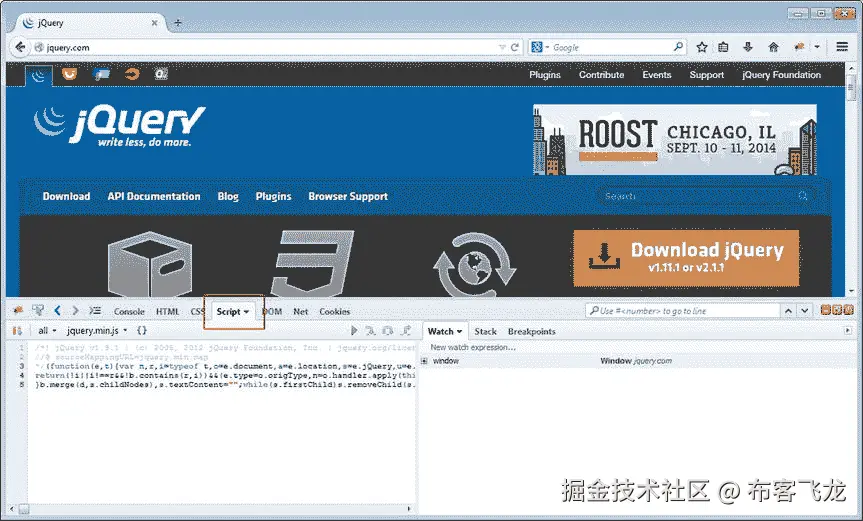The width and height of the screenshot is (863, 521).
Task: Open the Sizzle project icon
Action: point(132,74)
